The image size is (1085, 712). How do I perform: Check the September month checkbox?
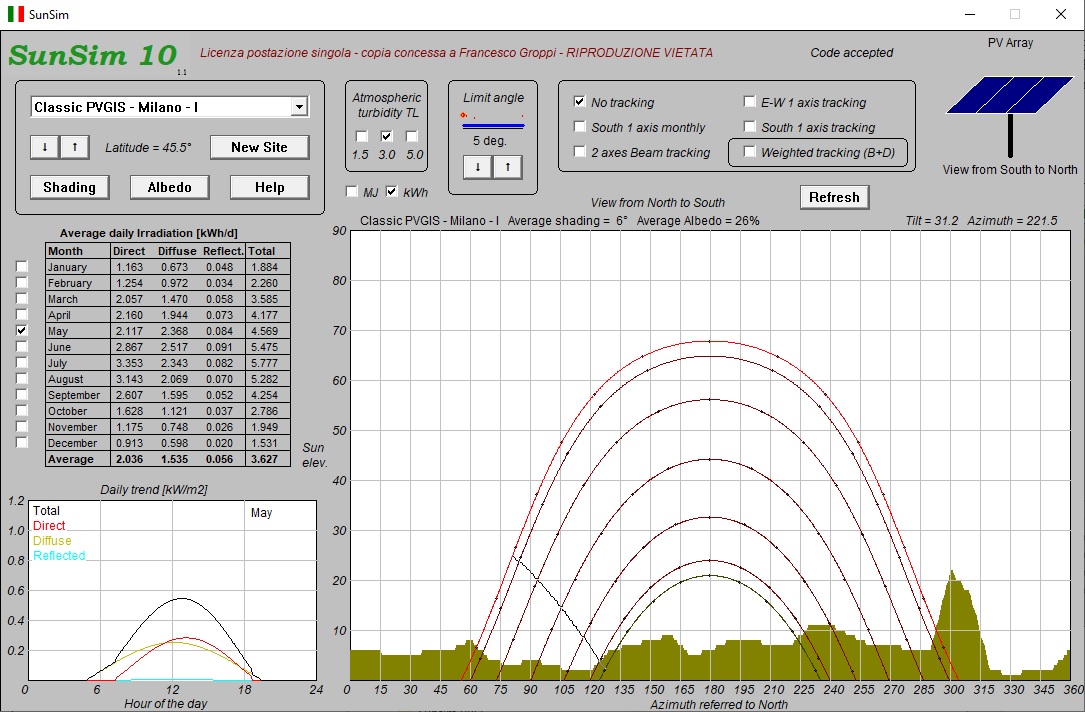(x=22, y=394)
